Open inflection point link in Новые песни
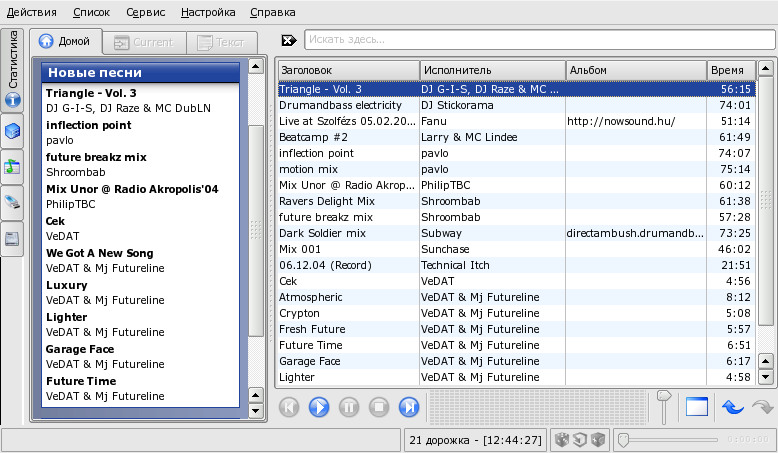Image resolution: width=778 pixels, height=453 pixels. coord(88,125)
